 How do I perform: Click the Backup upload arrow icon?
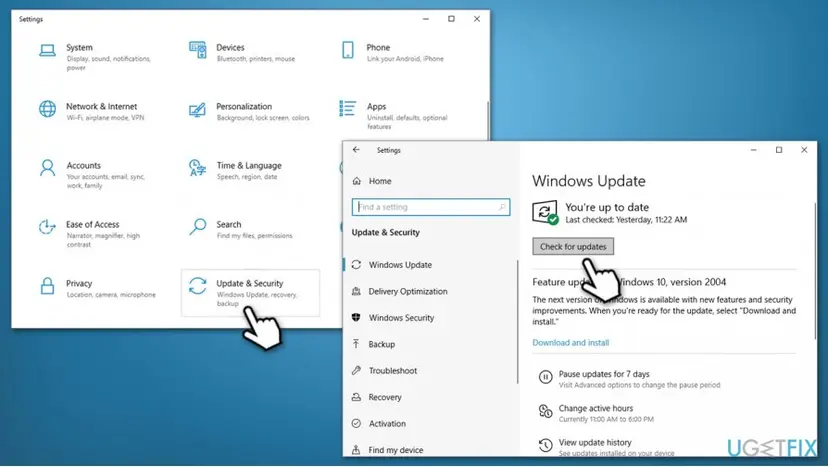[x=356, y=344]
